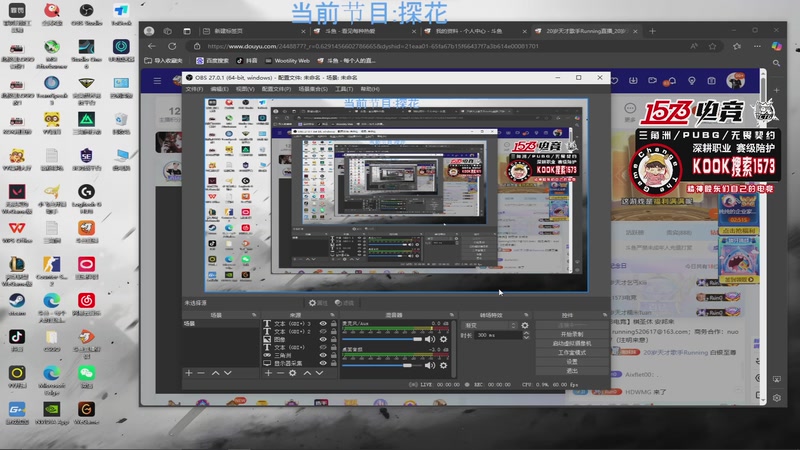Click 开始录制 button in OBS controls
Image resolution: width=800 pixels, height=450 pixels.
(x=572, y=334)
